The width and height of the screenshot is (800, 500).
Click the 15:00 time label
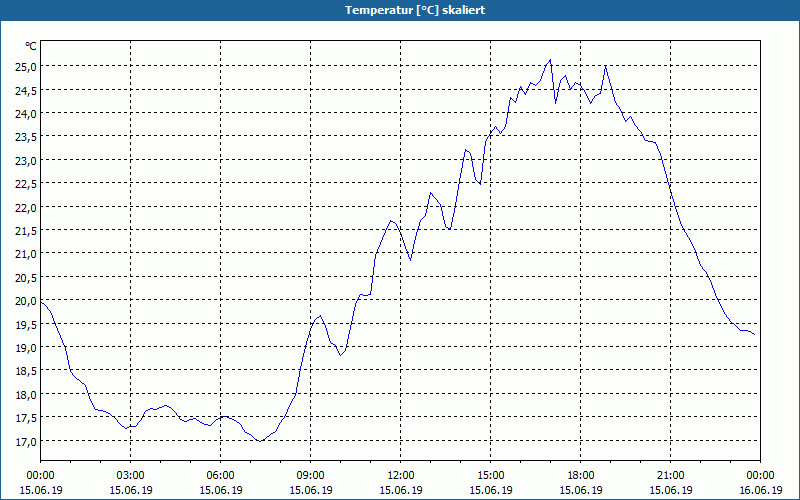pos(491,476)
